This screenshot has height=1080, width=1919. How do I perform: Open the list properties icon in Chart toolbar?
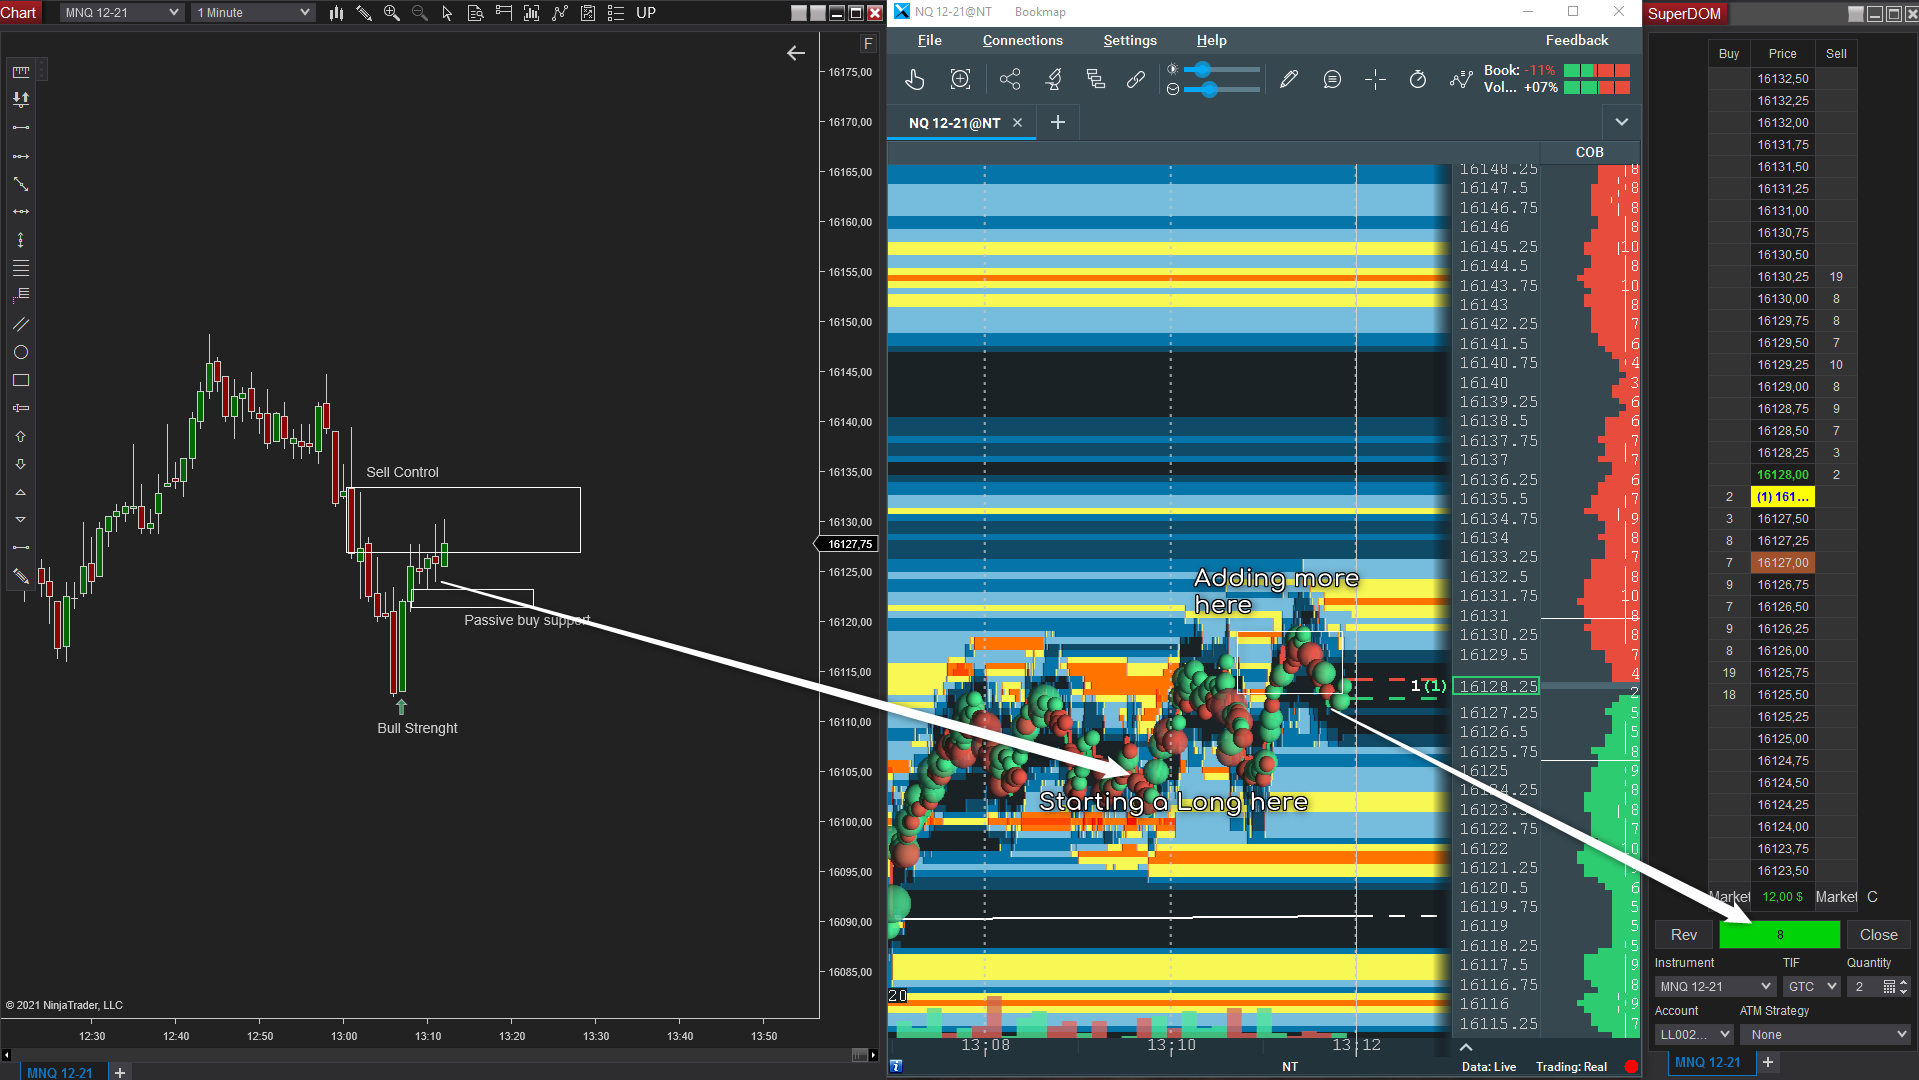616,13
